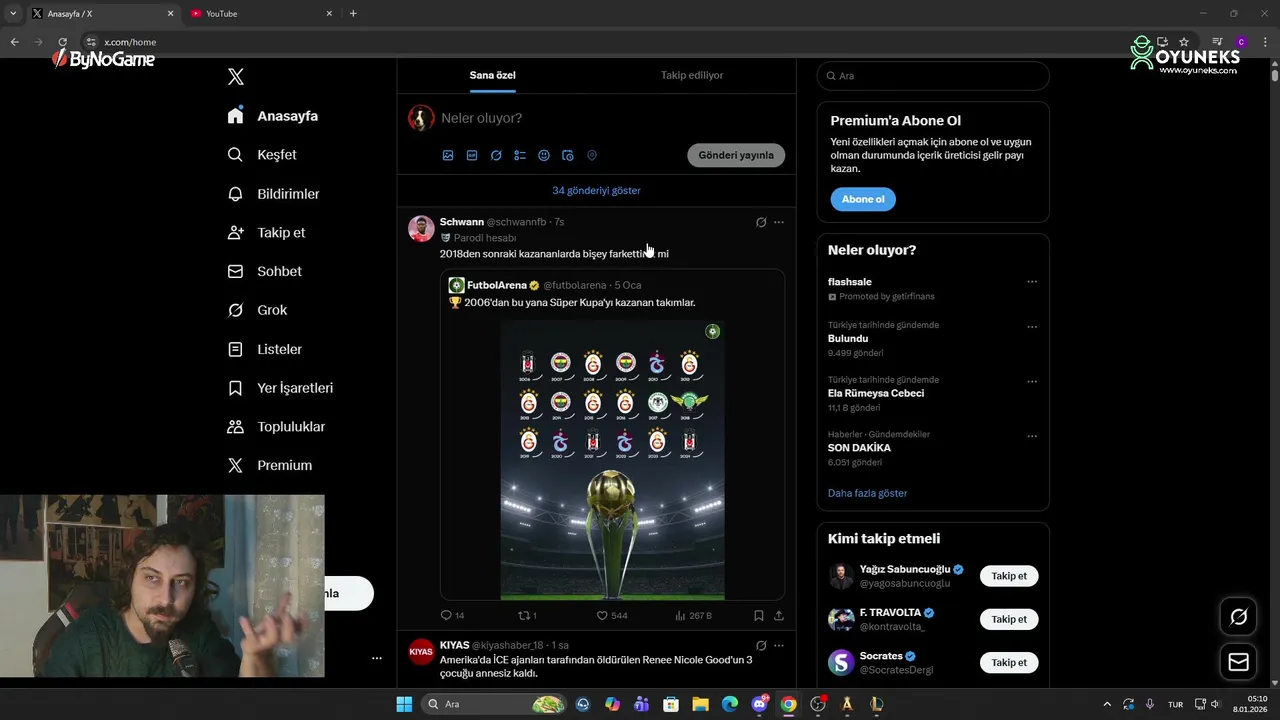The width and height of the screenshot is (1280, 720).
Task: View analytics 267 B on Schwann post
Action: click(x=693, y=616)
